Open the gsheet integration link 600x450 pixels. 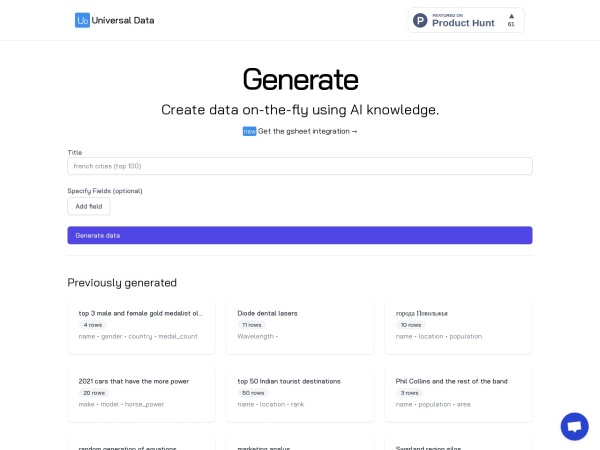pos(307,131)
